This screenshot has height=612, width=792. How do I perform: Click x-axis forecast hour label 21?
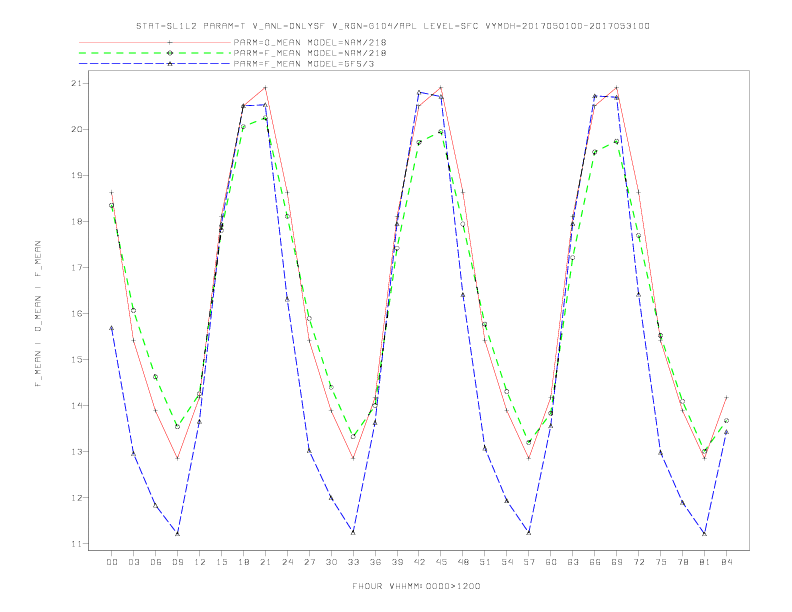pos(265,562)
